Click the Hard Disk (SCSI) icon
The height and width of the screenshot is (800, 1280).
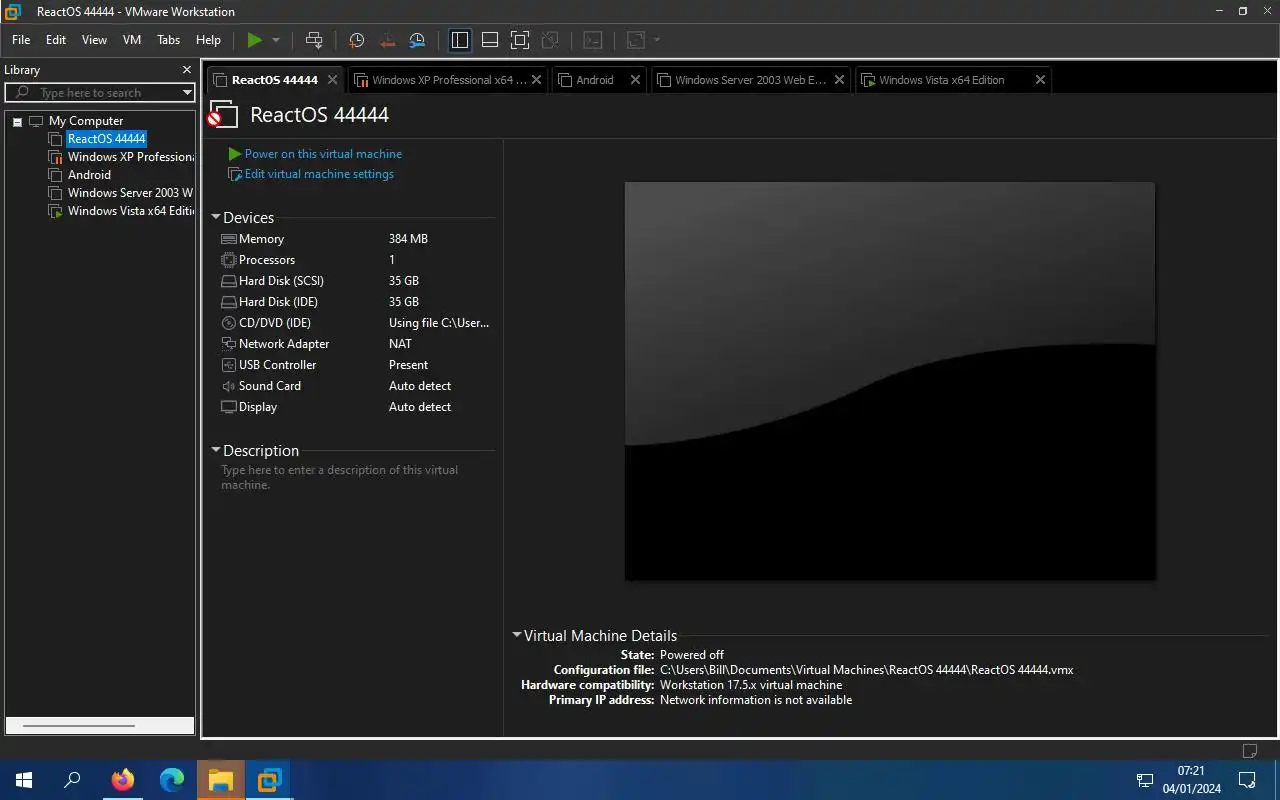point(229,281)
